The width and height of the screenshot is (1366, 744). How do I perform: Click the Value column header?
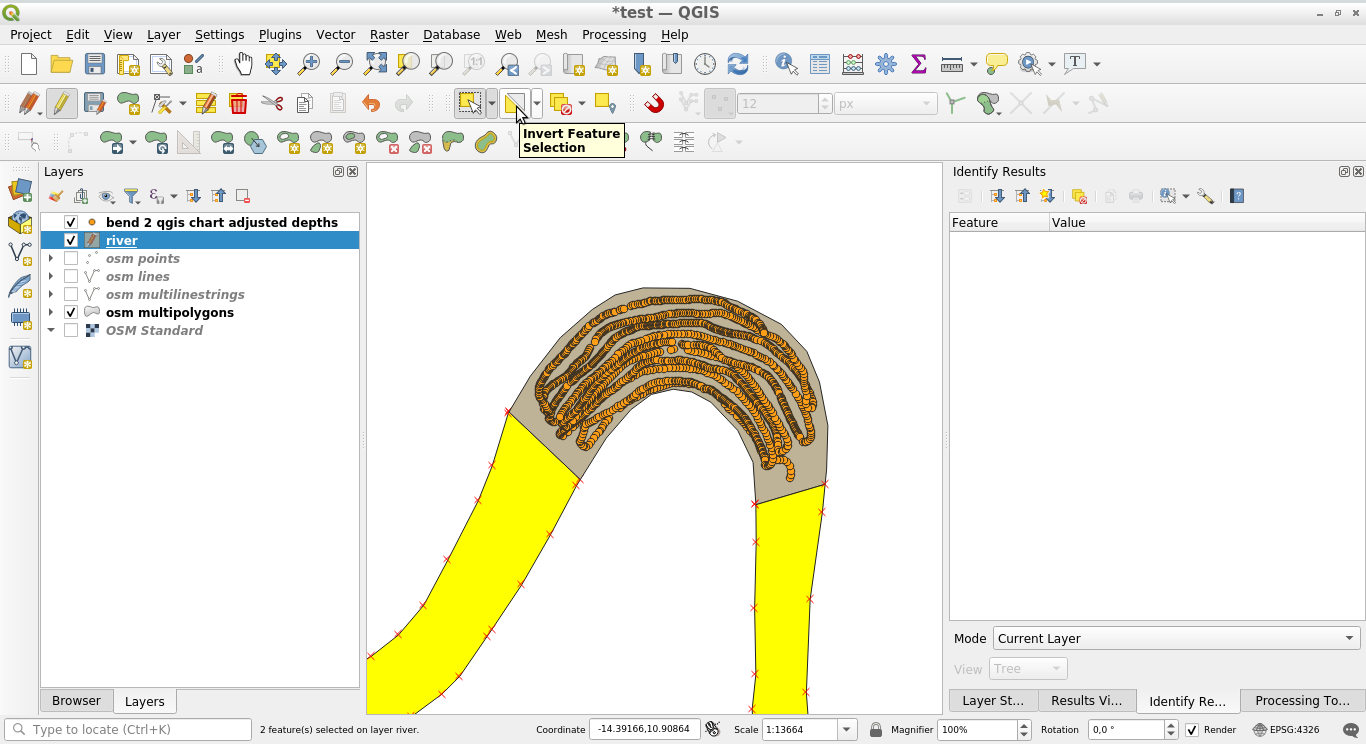[1206, 222]
